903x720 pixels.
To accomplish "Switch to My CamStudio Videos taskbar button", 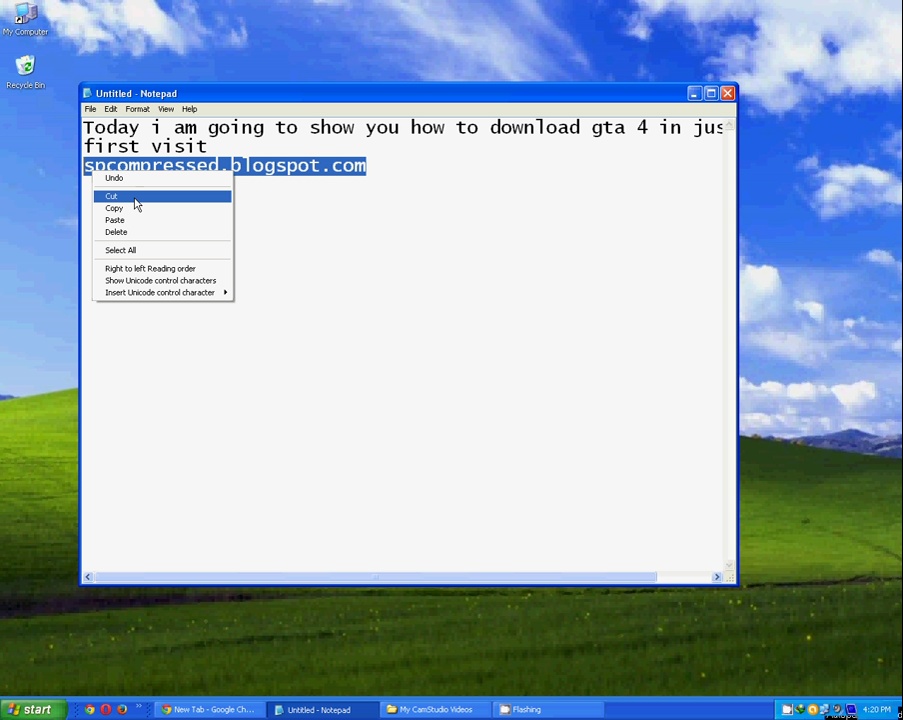I will (436, 710).
